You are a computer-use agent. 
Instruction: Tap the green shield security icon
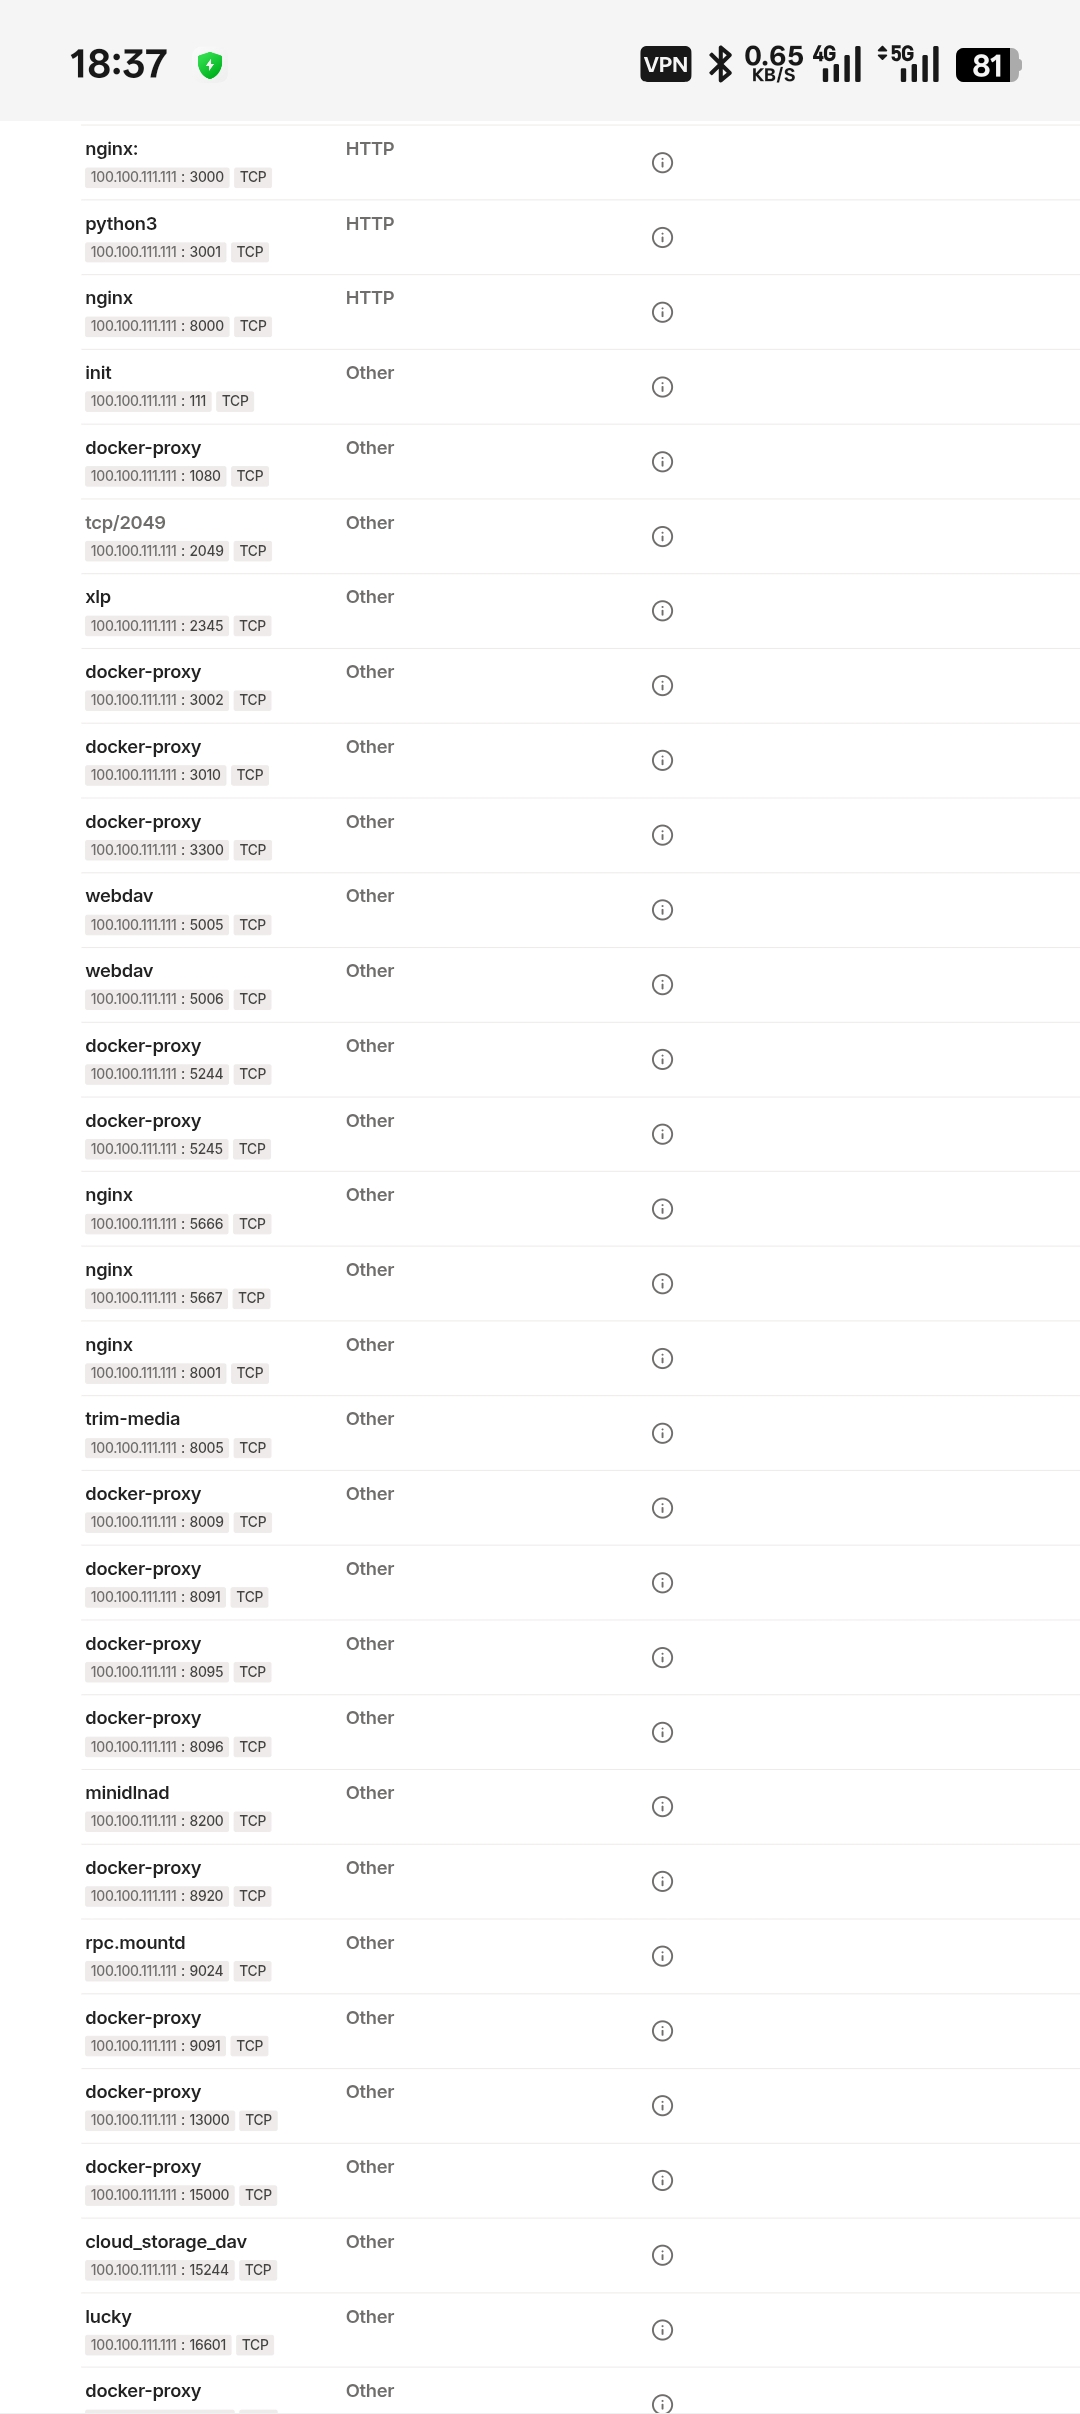point(210,65)
